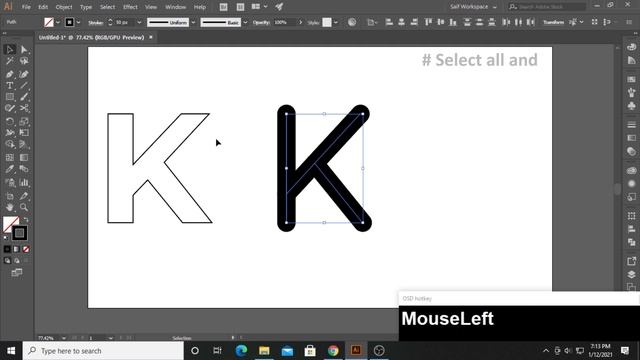
Task: Click the Opacity panel link
Action: (x=261, y=22)
